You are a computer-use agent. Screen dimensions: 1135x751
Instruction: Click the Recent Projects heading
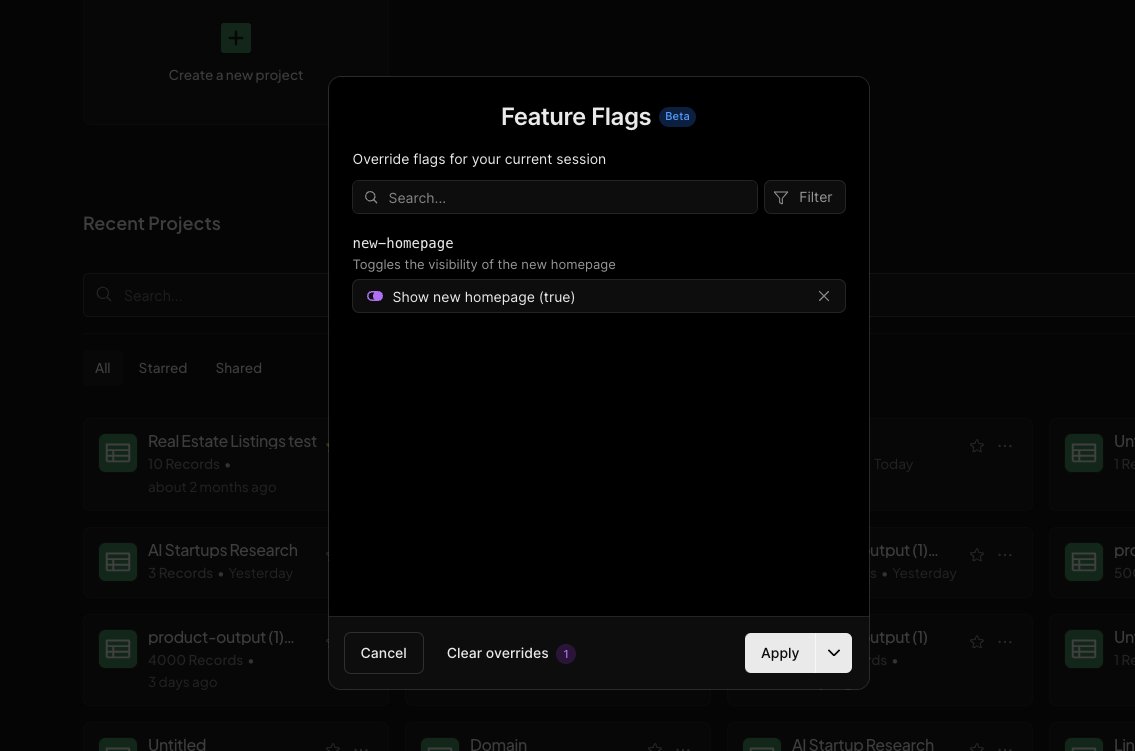[152, 224]
